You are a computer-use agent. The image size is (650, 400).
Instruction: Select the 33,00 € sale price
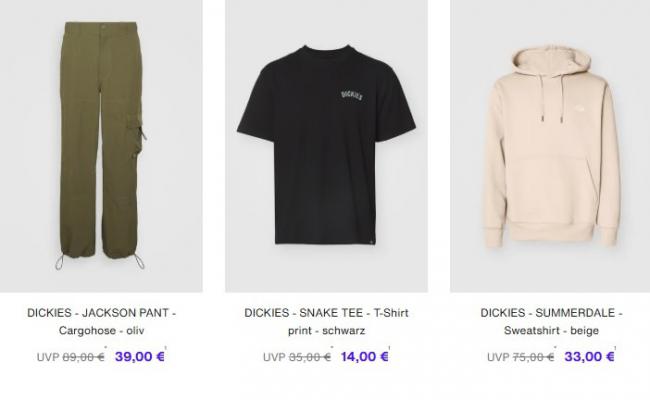coord(589,356)
